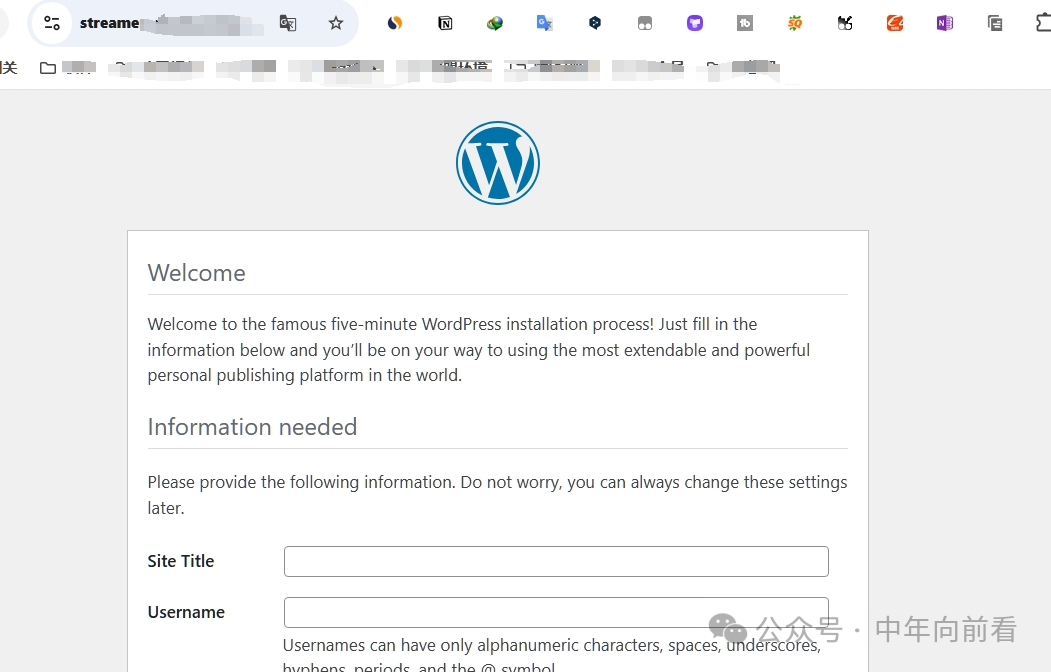Screen dimensions: 1051x672
Task: Click the dark blue hexagon extension icon
Action: coord(595,23)
